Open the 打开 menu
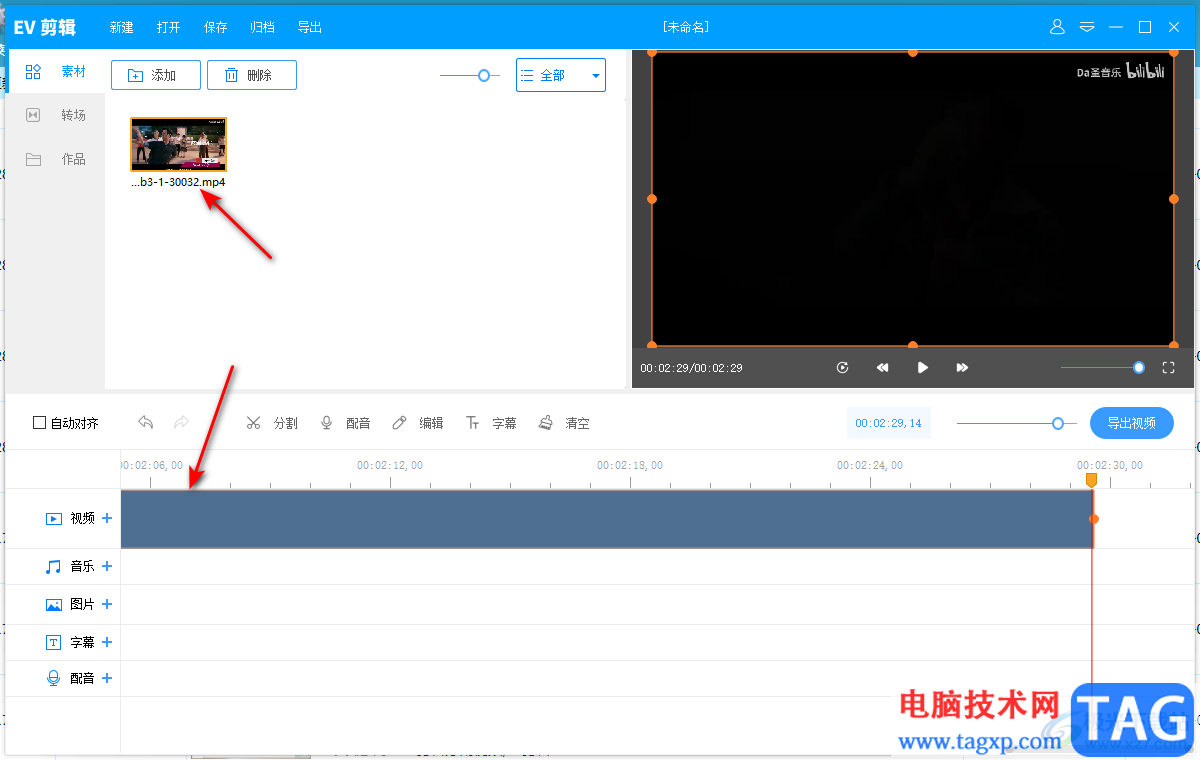The width and height of the screenshot is (1200, 760). pos(169,27)
